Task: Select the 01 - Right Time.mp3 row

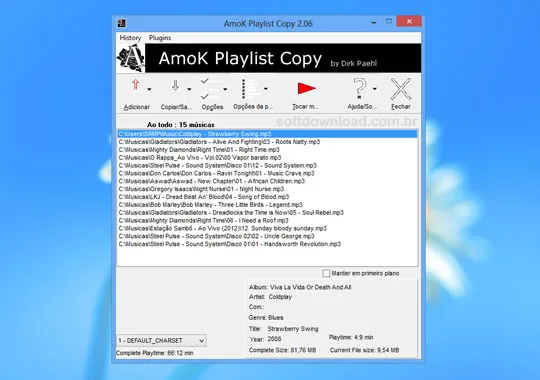Action: (x=267, y=150)
